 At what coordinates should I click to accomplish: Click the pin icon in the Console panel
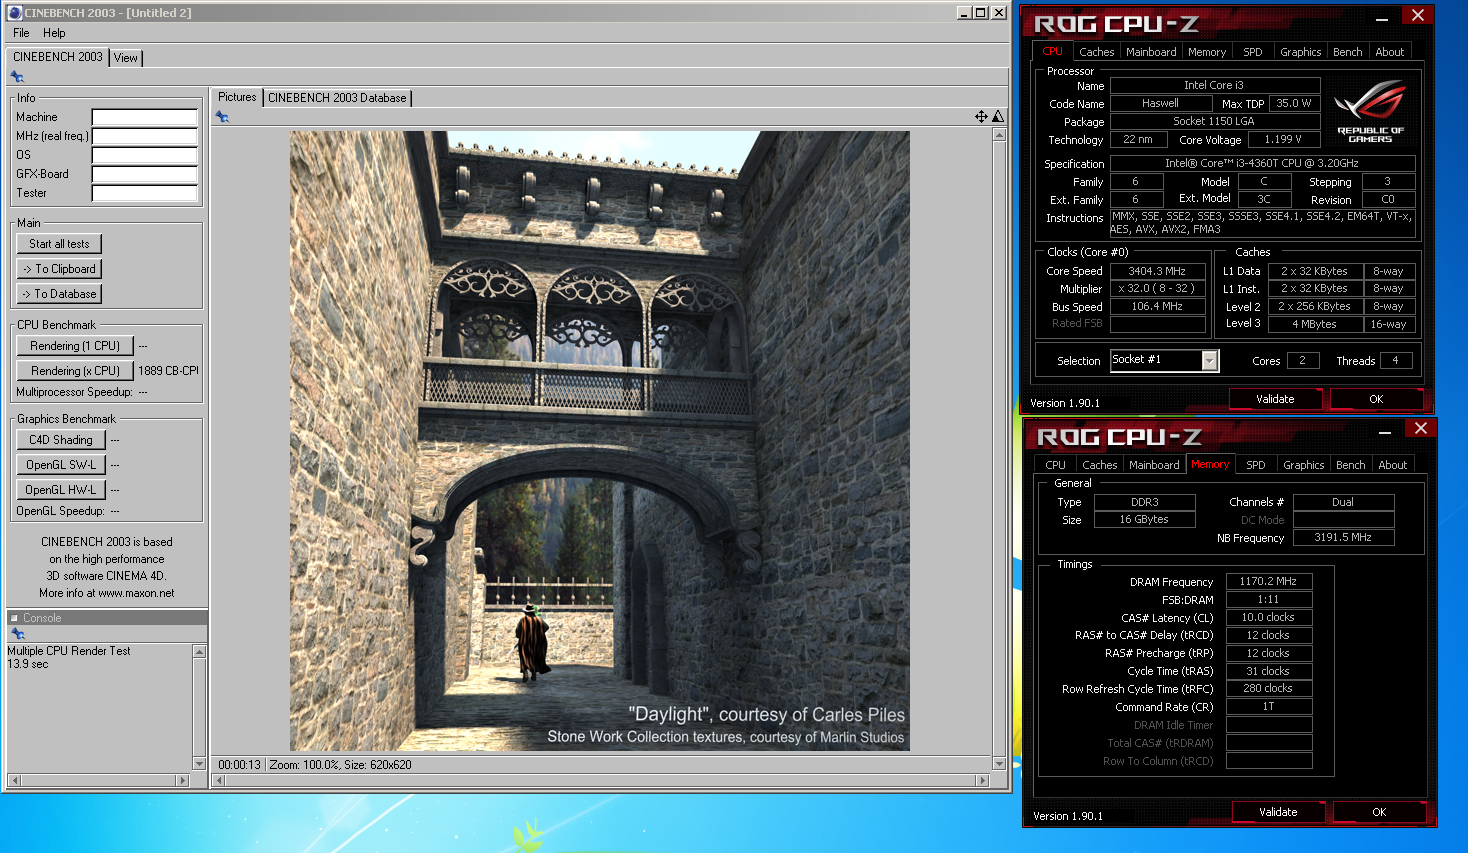(17, 634)
